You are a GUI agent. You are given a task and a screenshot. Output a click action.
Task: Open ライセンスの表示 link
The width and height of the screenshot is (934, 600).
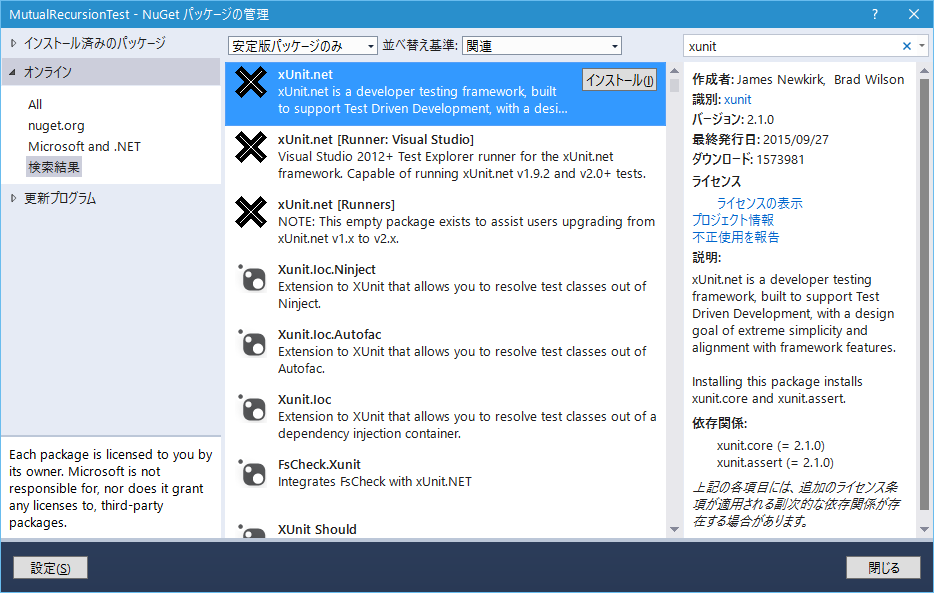[x=759, y=203]
